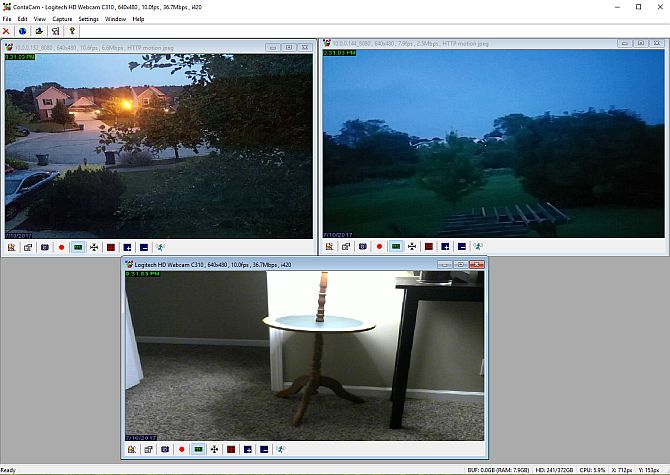This screenshot has height=475, width=670.
Task: Click the blue minus icon on backyard camera
Action: (462, 246)
